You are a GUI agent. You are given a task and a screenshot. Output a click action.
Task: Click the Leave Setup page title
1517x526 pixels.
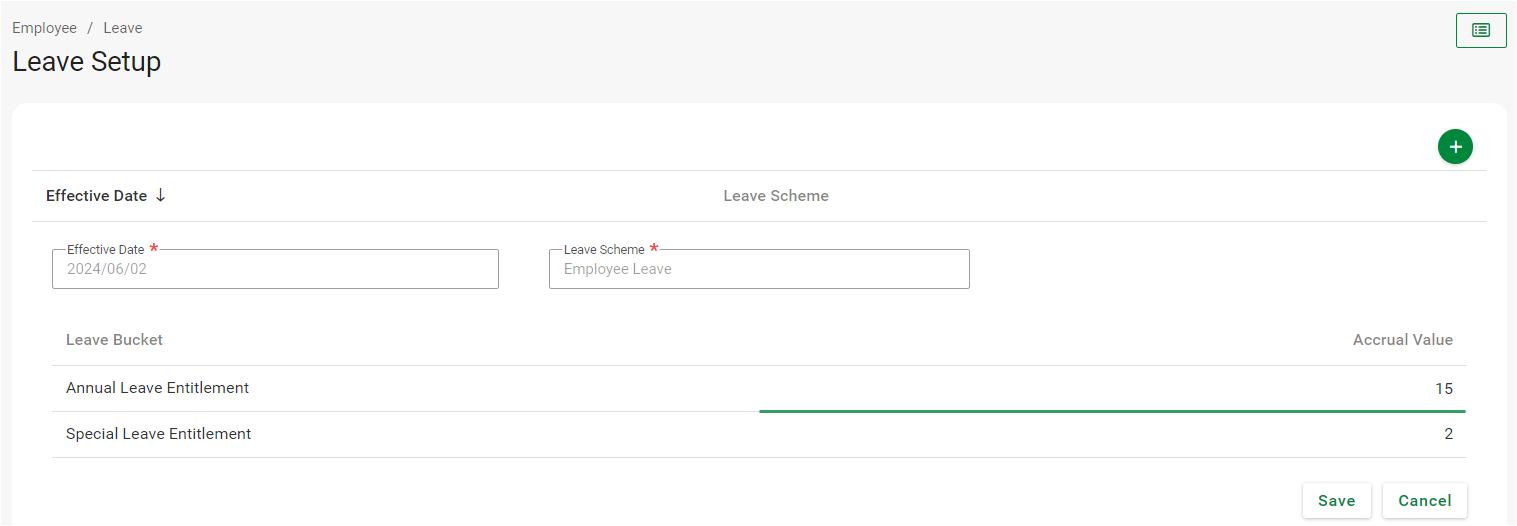pos(86,62)
